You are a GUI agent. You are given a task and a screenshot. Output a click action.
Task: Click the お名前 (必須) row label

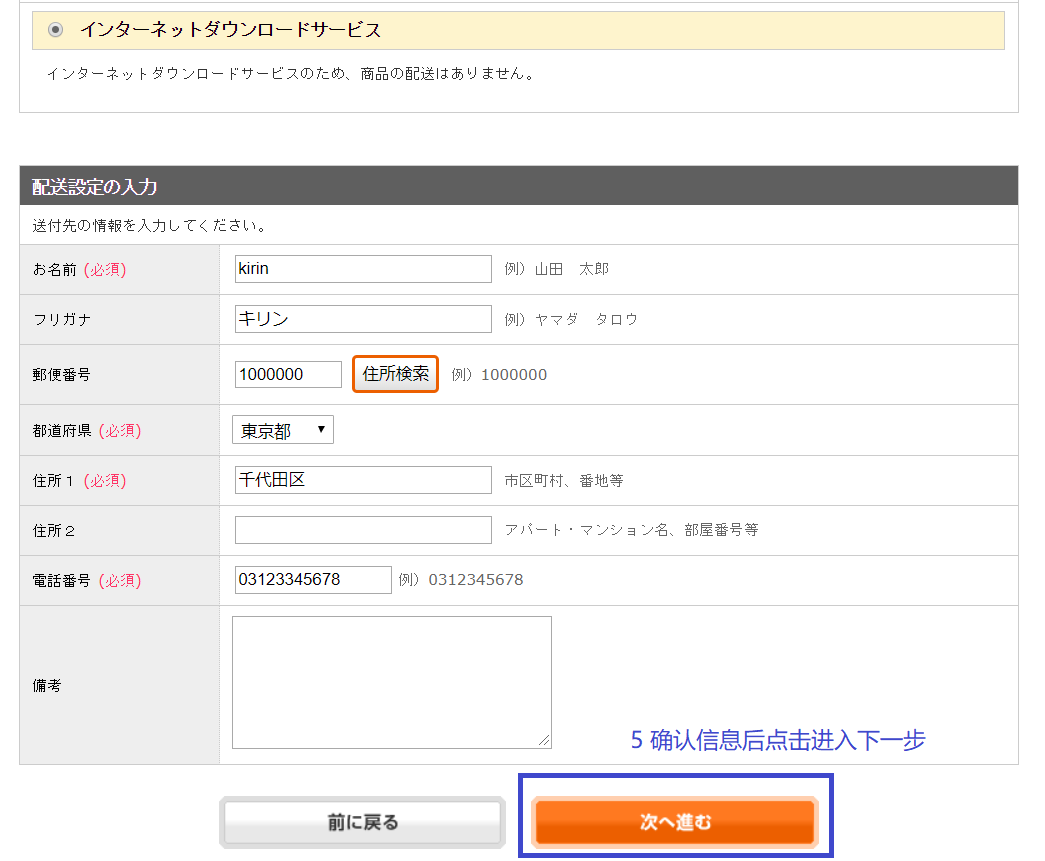coord(80,270)
